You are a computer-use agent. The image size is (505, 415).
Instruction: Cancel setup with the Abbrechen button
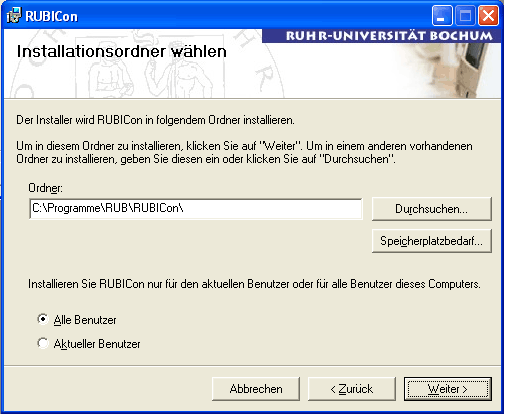256,389
